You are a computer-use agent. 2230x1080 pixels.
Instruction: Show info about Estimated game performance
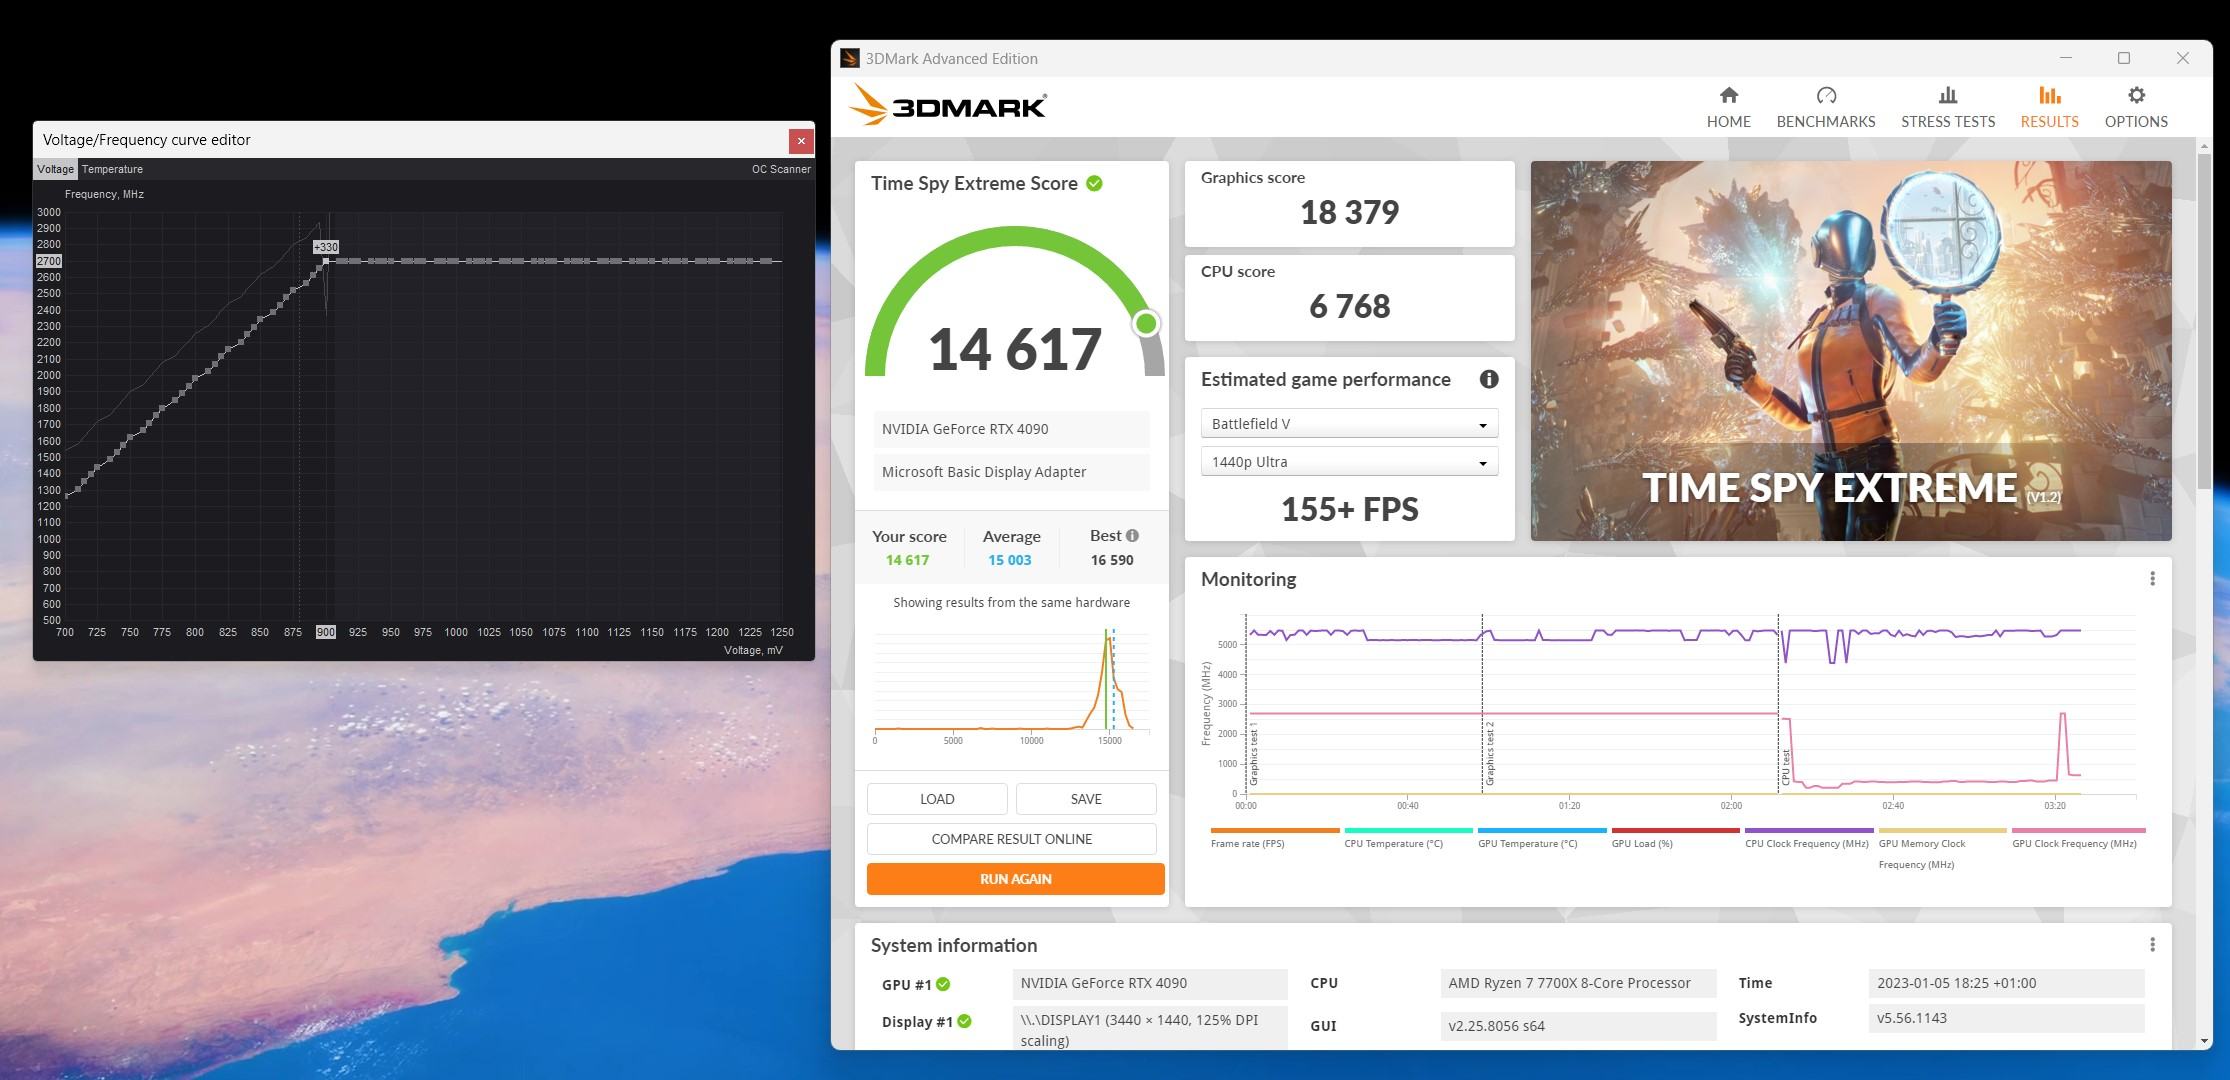click(1489, 379)
